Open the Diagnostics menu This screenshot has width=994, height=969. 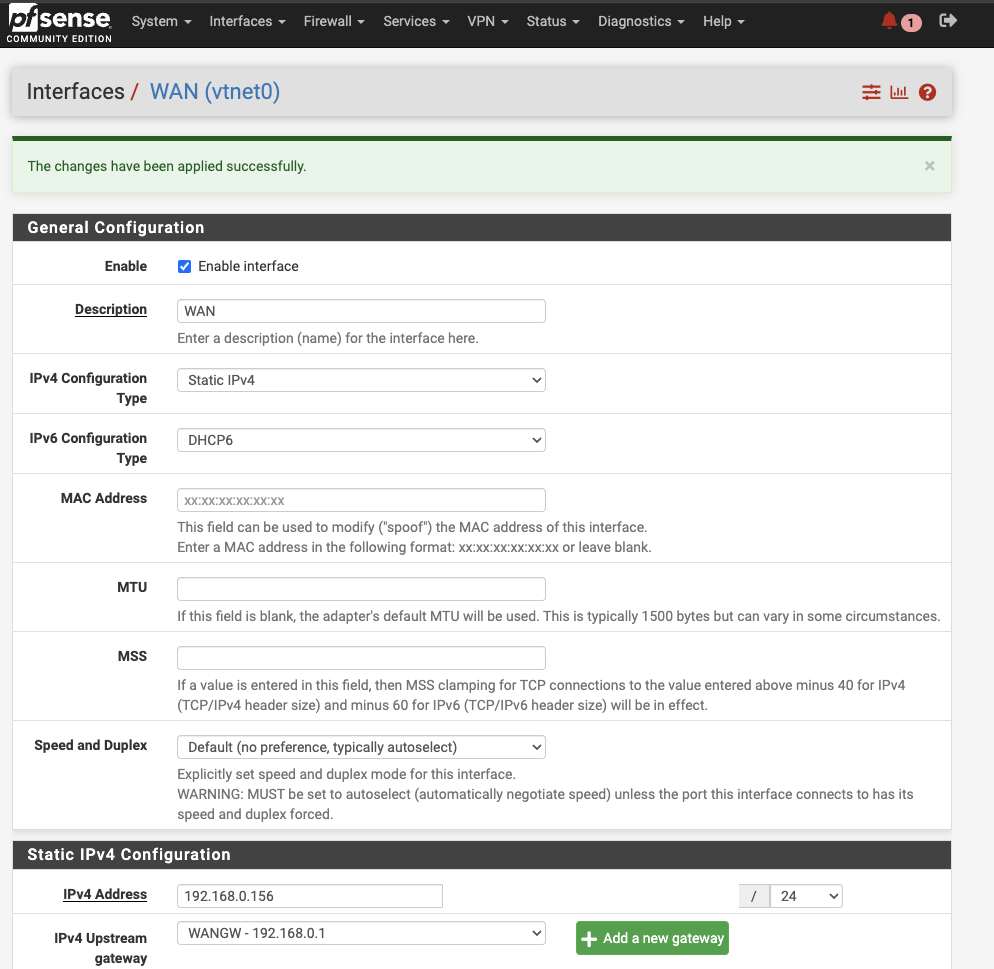pos(640,21)
